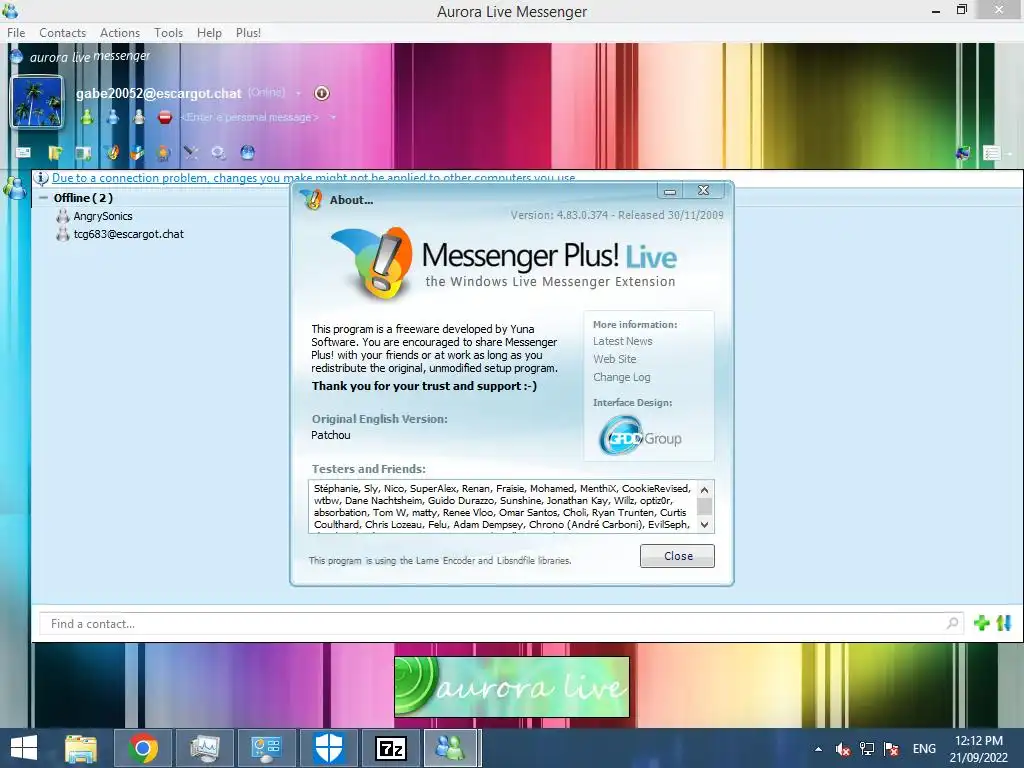Click the magnifier toolbar icon

click(x=218, y=153)
